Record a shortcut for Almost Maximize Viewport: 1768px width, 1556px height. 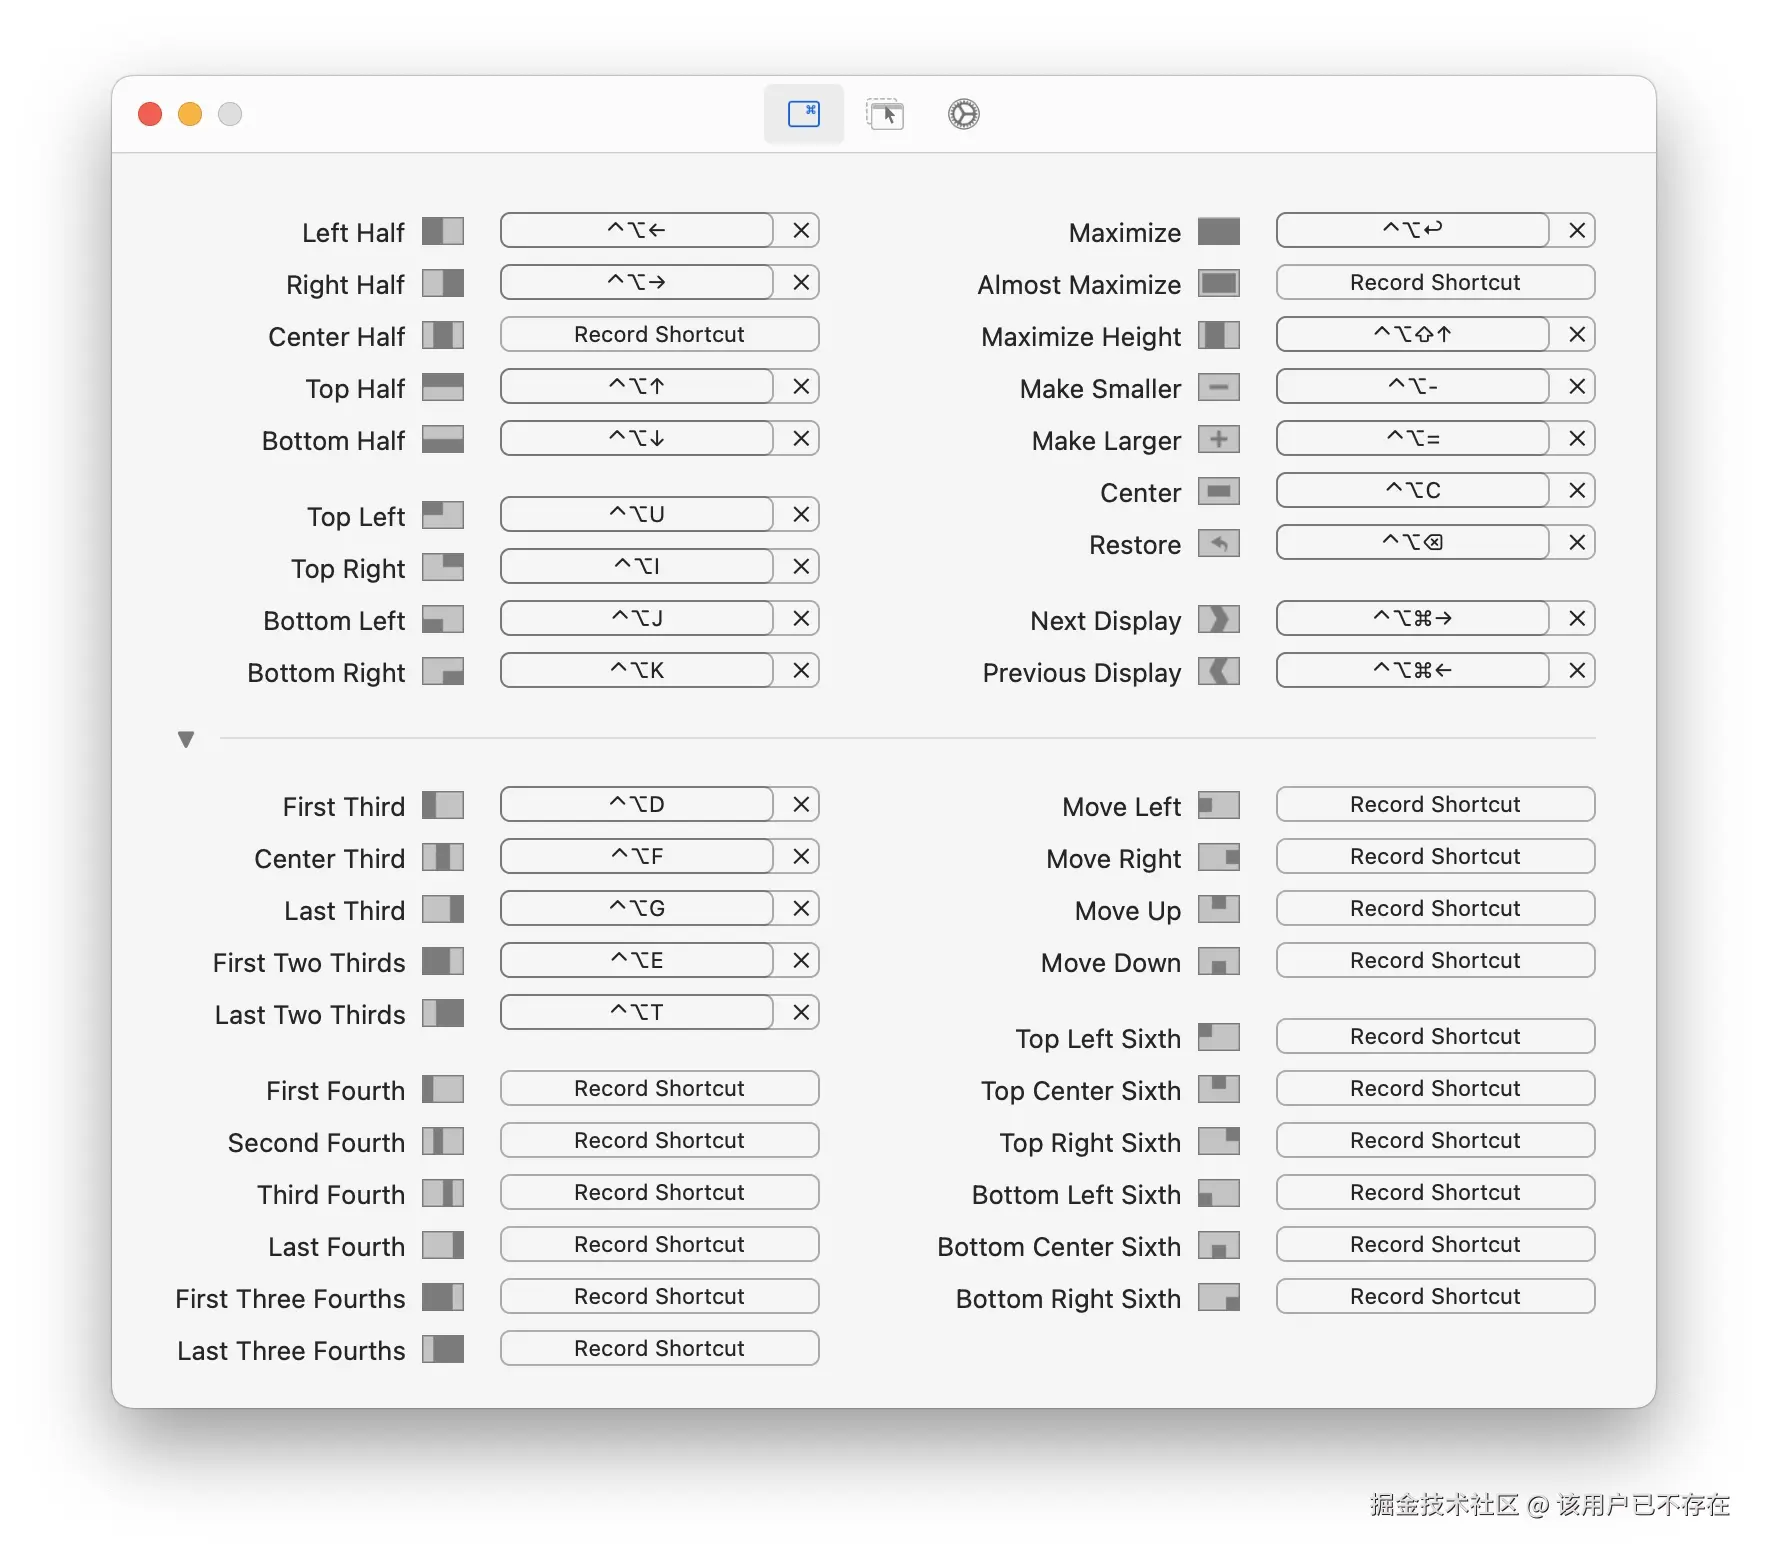click(1436, 282)
